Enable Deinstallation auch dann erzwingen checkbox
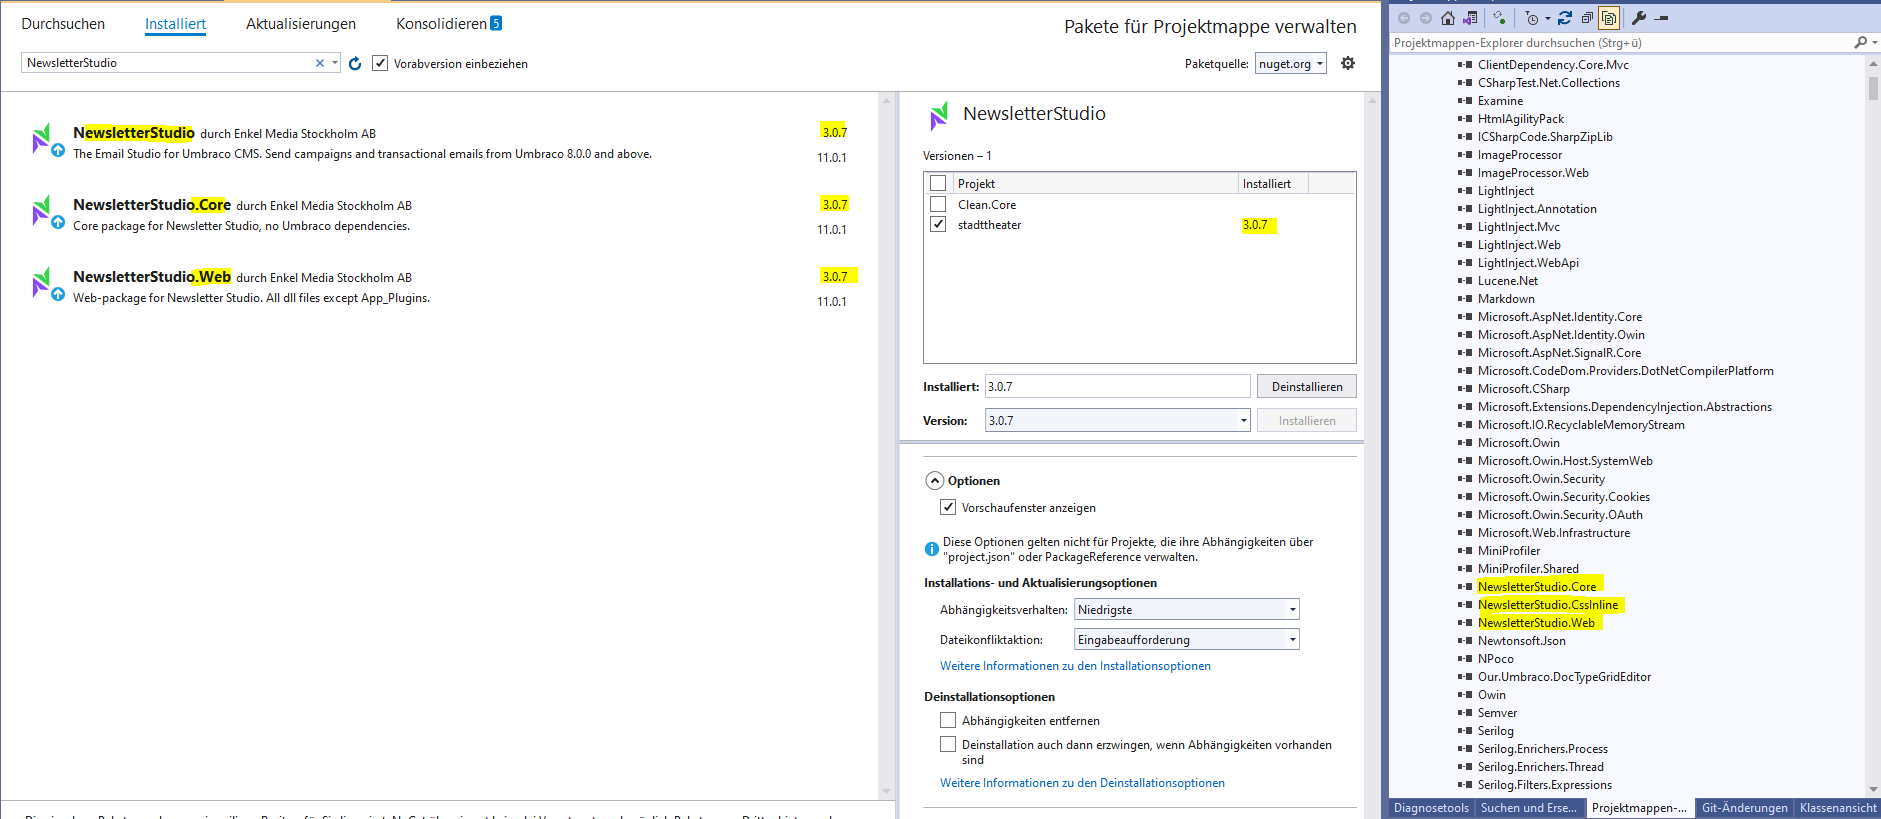1881x819 pixels. click(948, 744)
